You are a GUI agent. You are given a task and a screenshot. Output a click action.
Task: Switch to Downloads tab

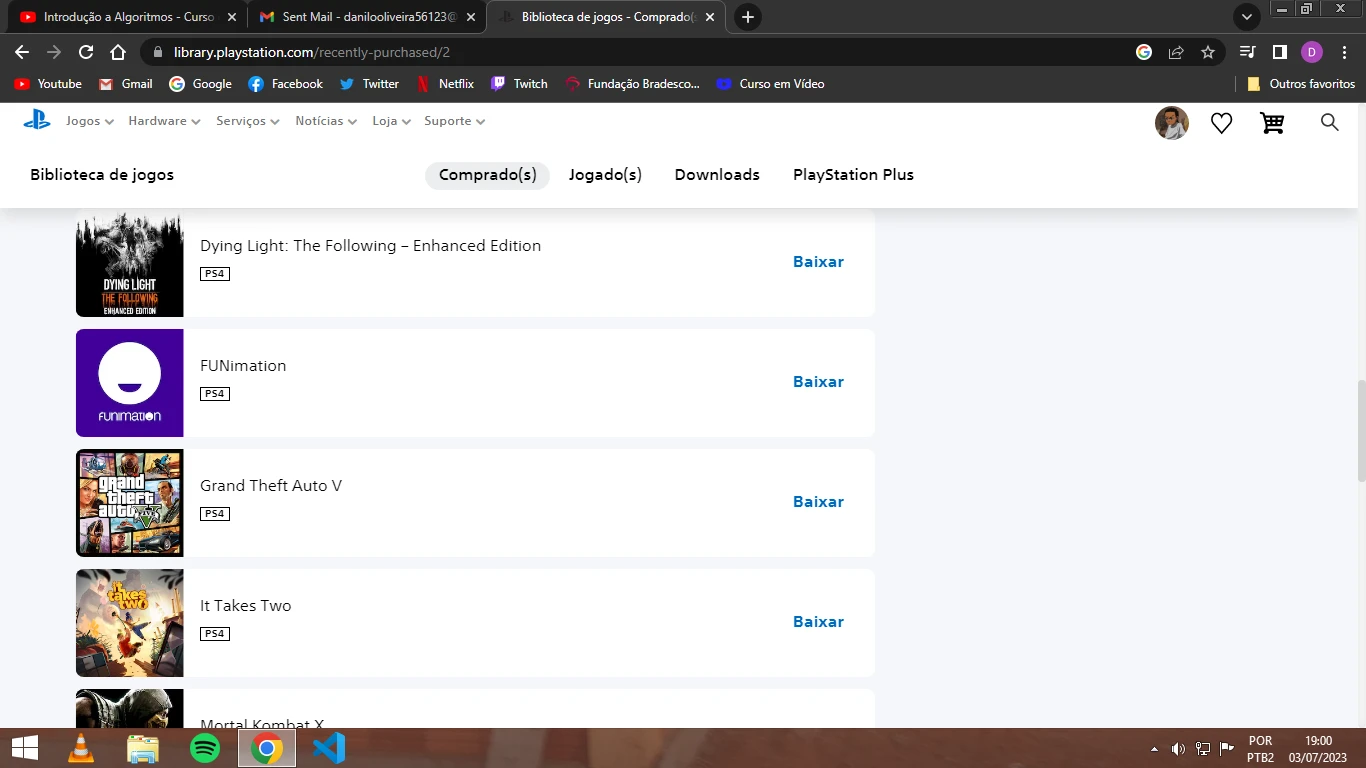pos(717,175)
